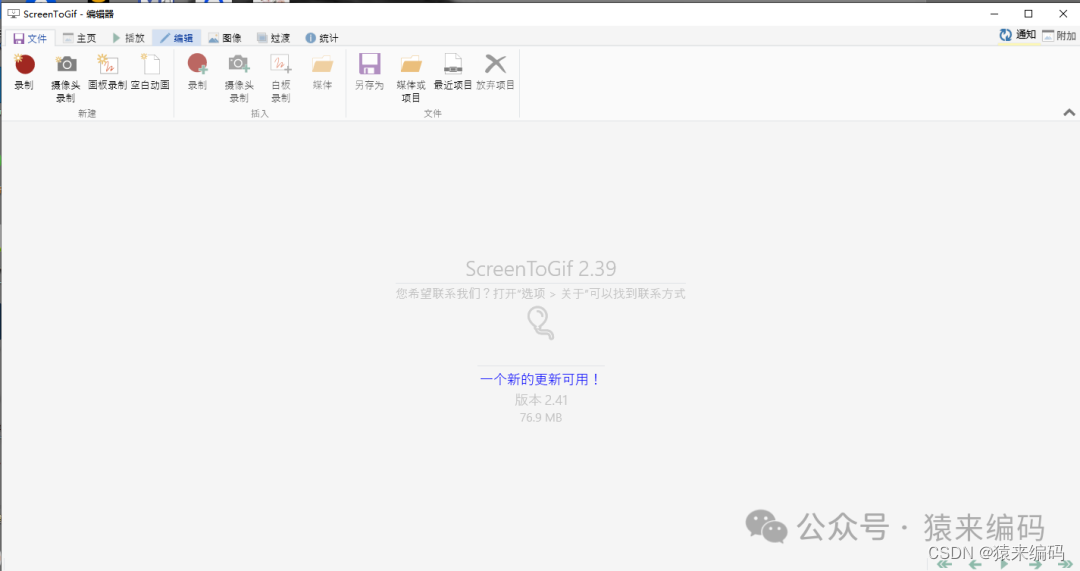Go to next frame right arrow
This screenshot has height=571, width=1080.
click(1035, 565)
